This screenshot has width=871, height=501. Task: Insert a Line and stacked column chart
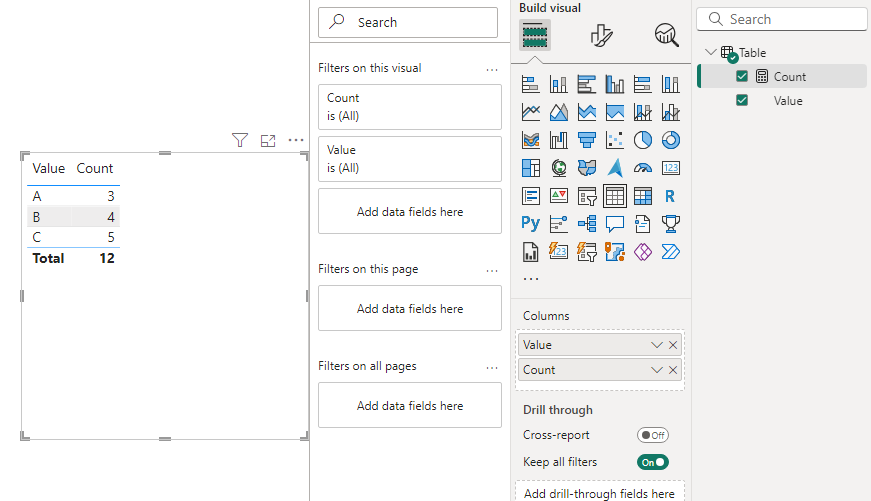coord(643,112)
